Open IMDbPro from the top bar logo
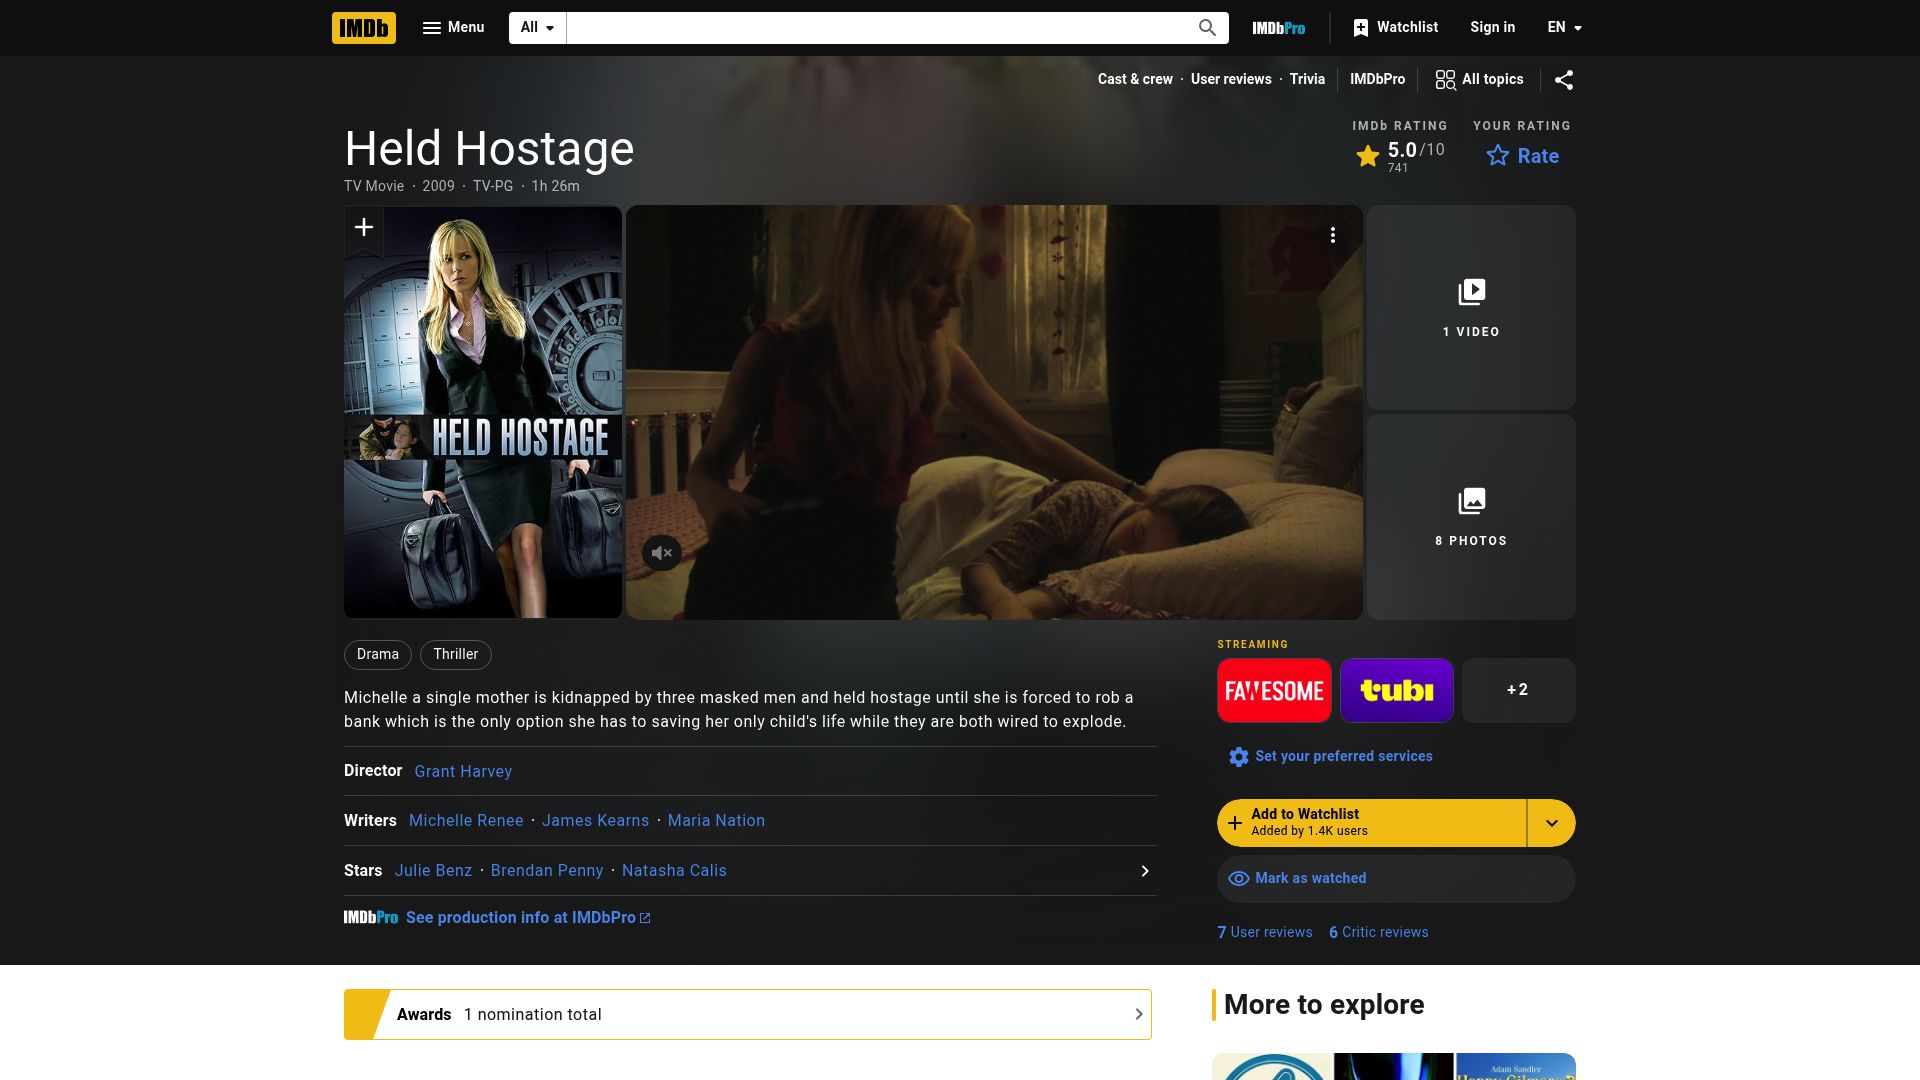This screenshot has height=1080, width=1920. point(1278,28)
